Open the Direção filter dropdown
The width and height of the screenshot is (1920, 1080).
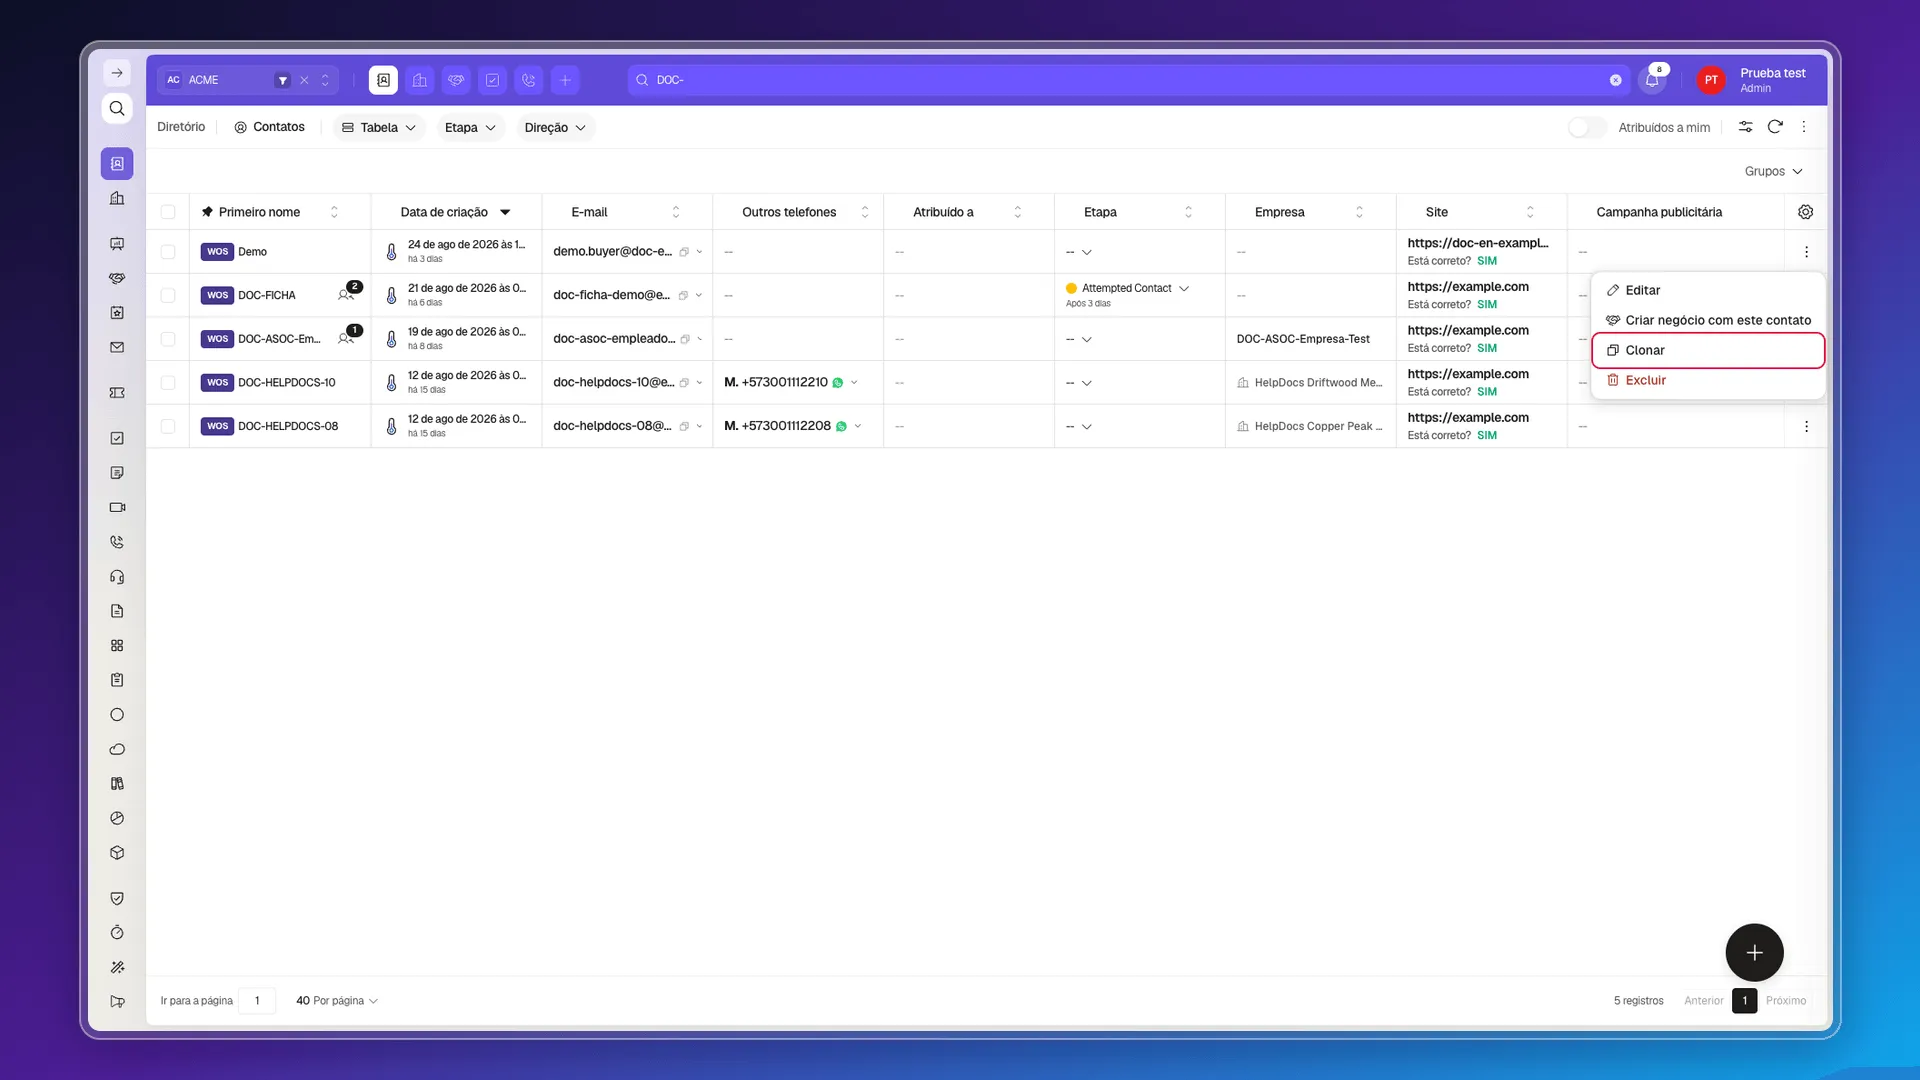pyautogui.click(x=555, y=127)
